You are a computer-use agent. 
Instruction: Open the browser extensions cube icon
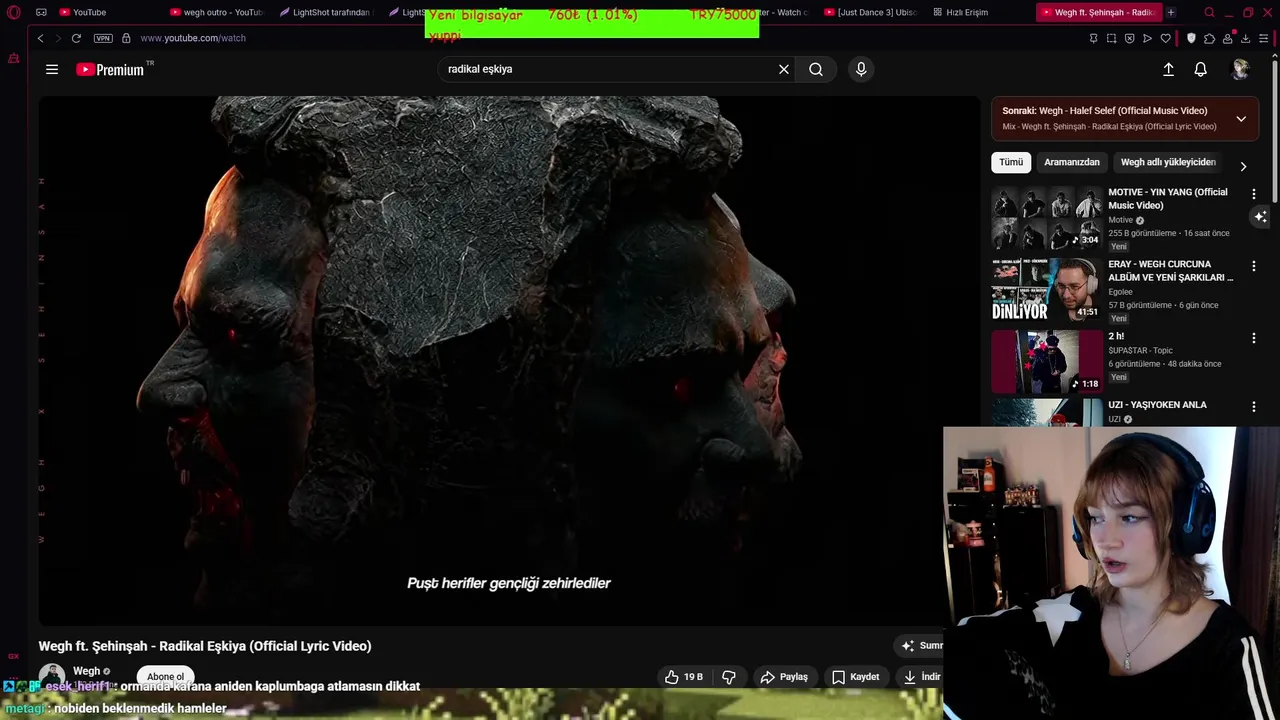(1209, 38)
